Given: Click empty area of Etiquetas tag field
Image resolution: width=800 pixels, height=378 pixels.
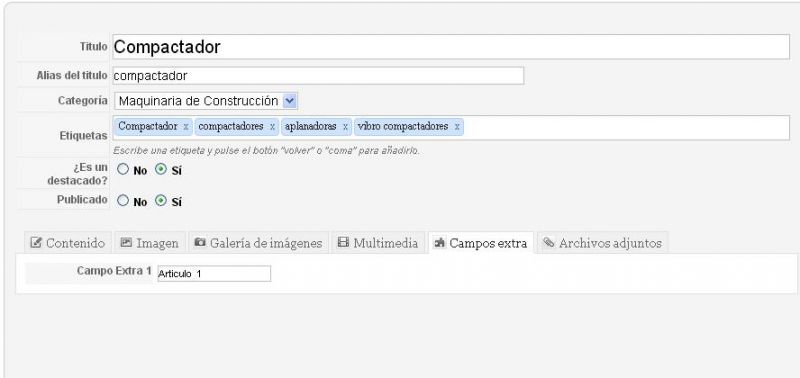Looking at the screenshot, I should (627, 128).
